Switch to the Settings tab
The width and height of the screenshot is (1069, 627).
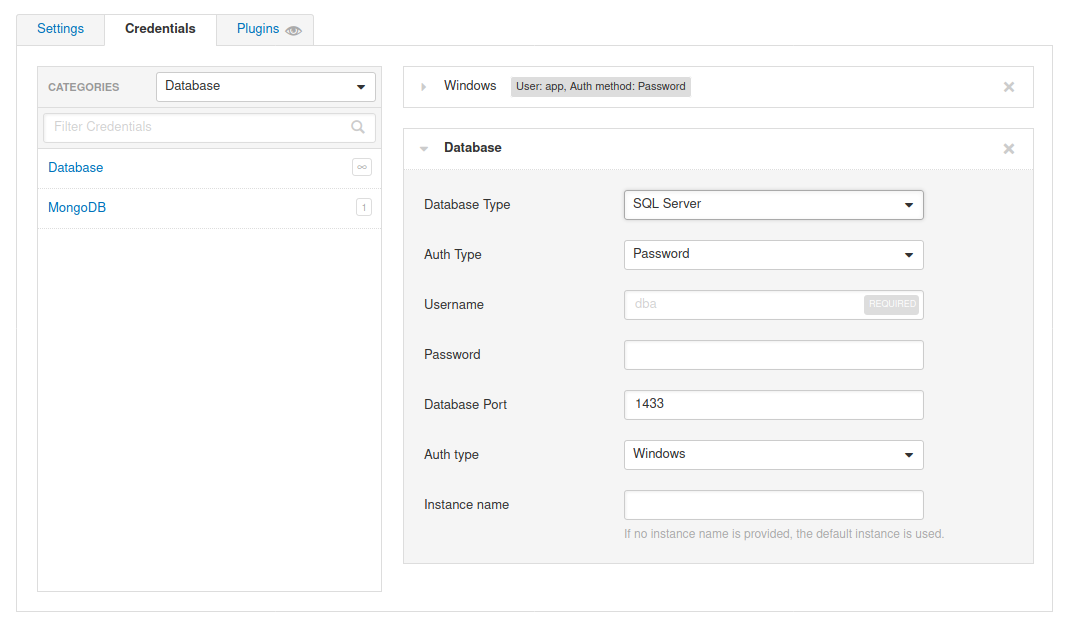(x=60, y=29)
